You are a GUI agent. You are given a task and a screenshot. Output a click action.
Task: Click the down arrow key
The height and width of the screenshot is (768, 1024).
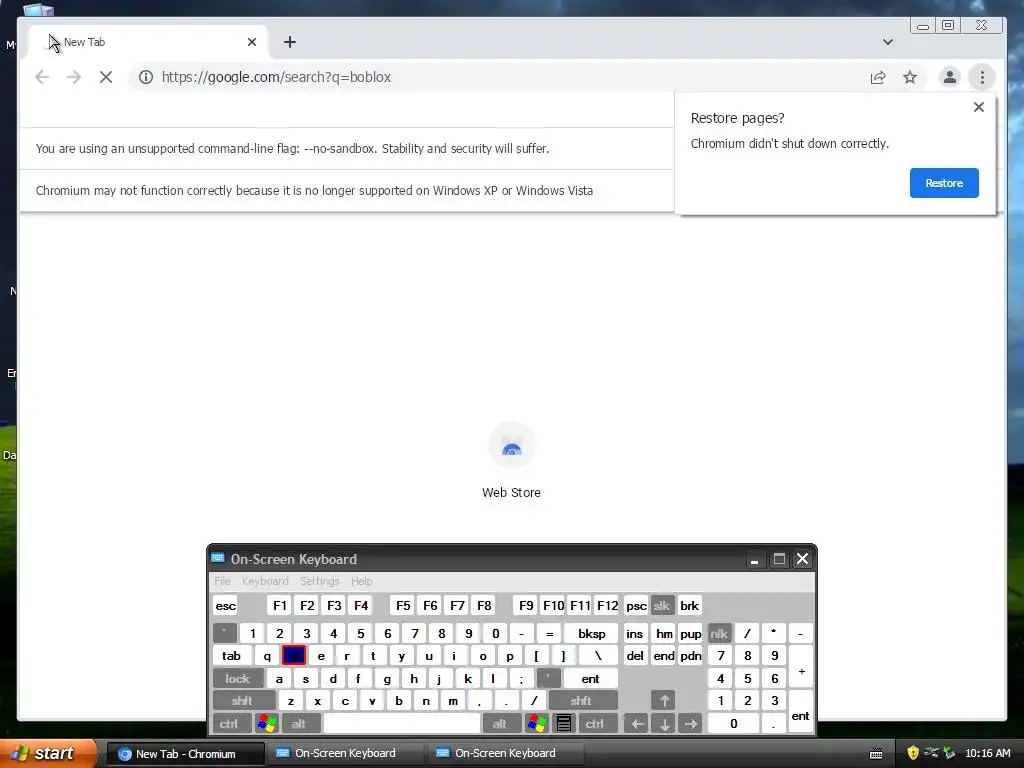664,724
